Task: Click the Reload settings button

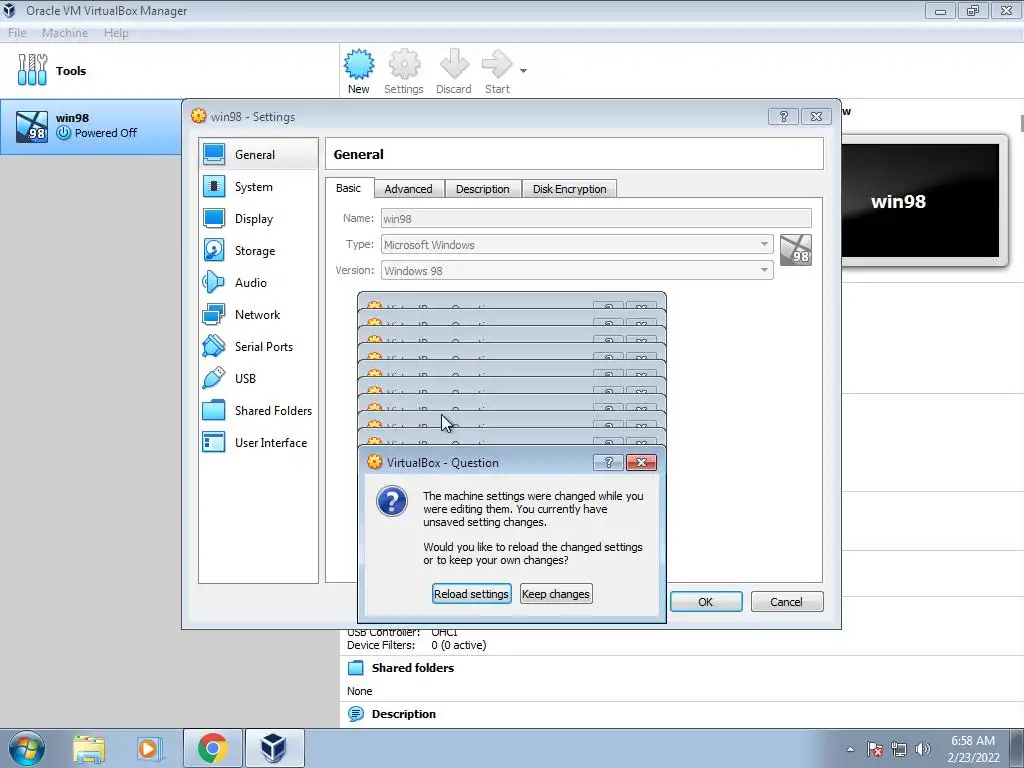Action: click(x=472, y=594)
